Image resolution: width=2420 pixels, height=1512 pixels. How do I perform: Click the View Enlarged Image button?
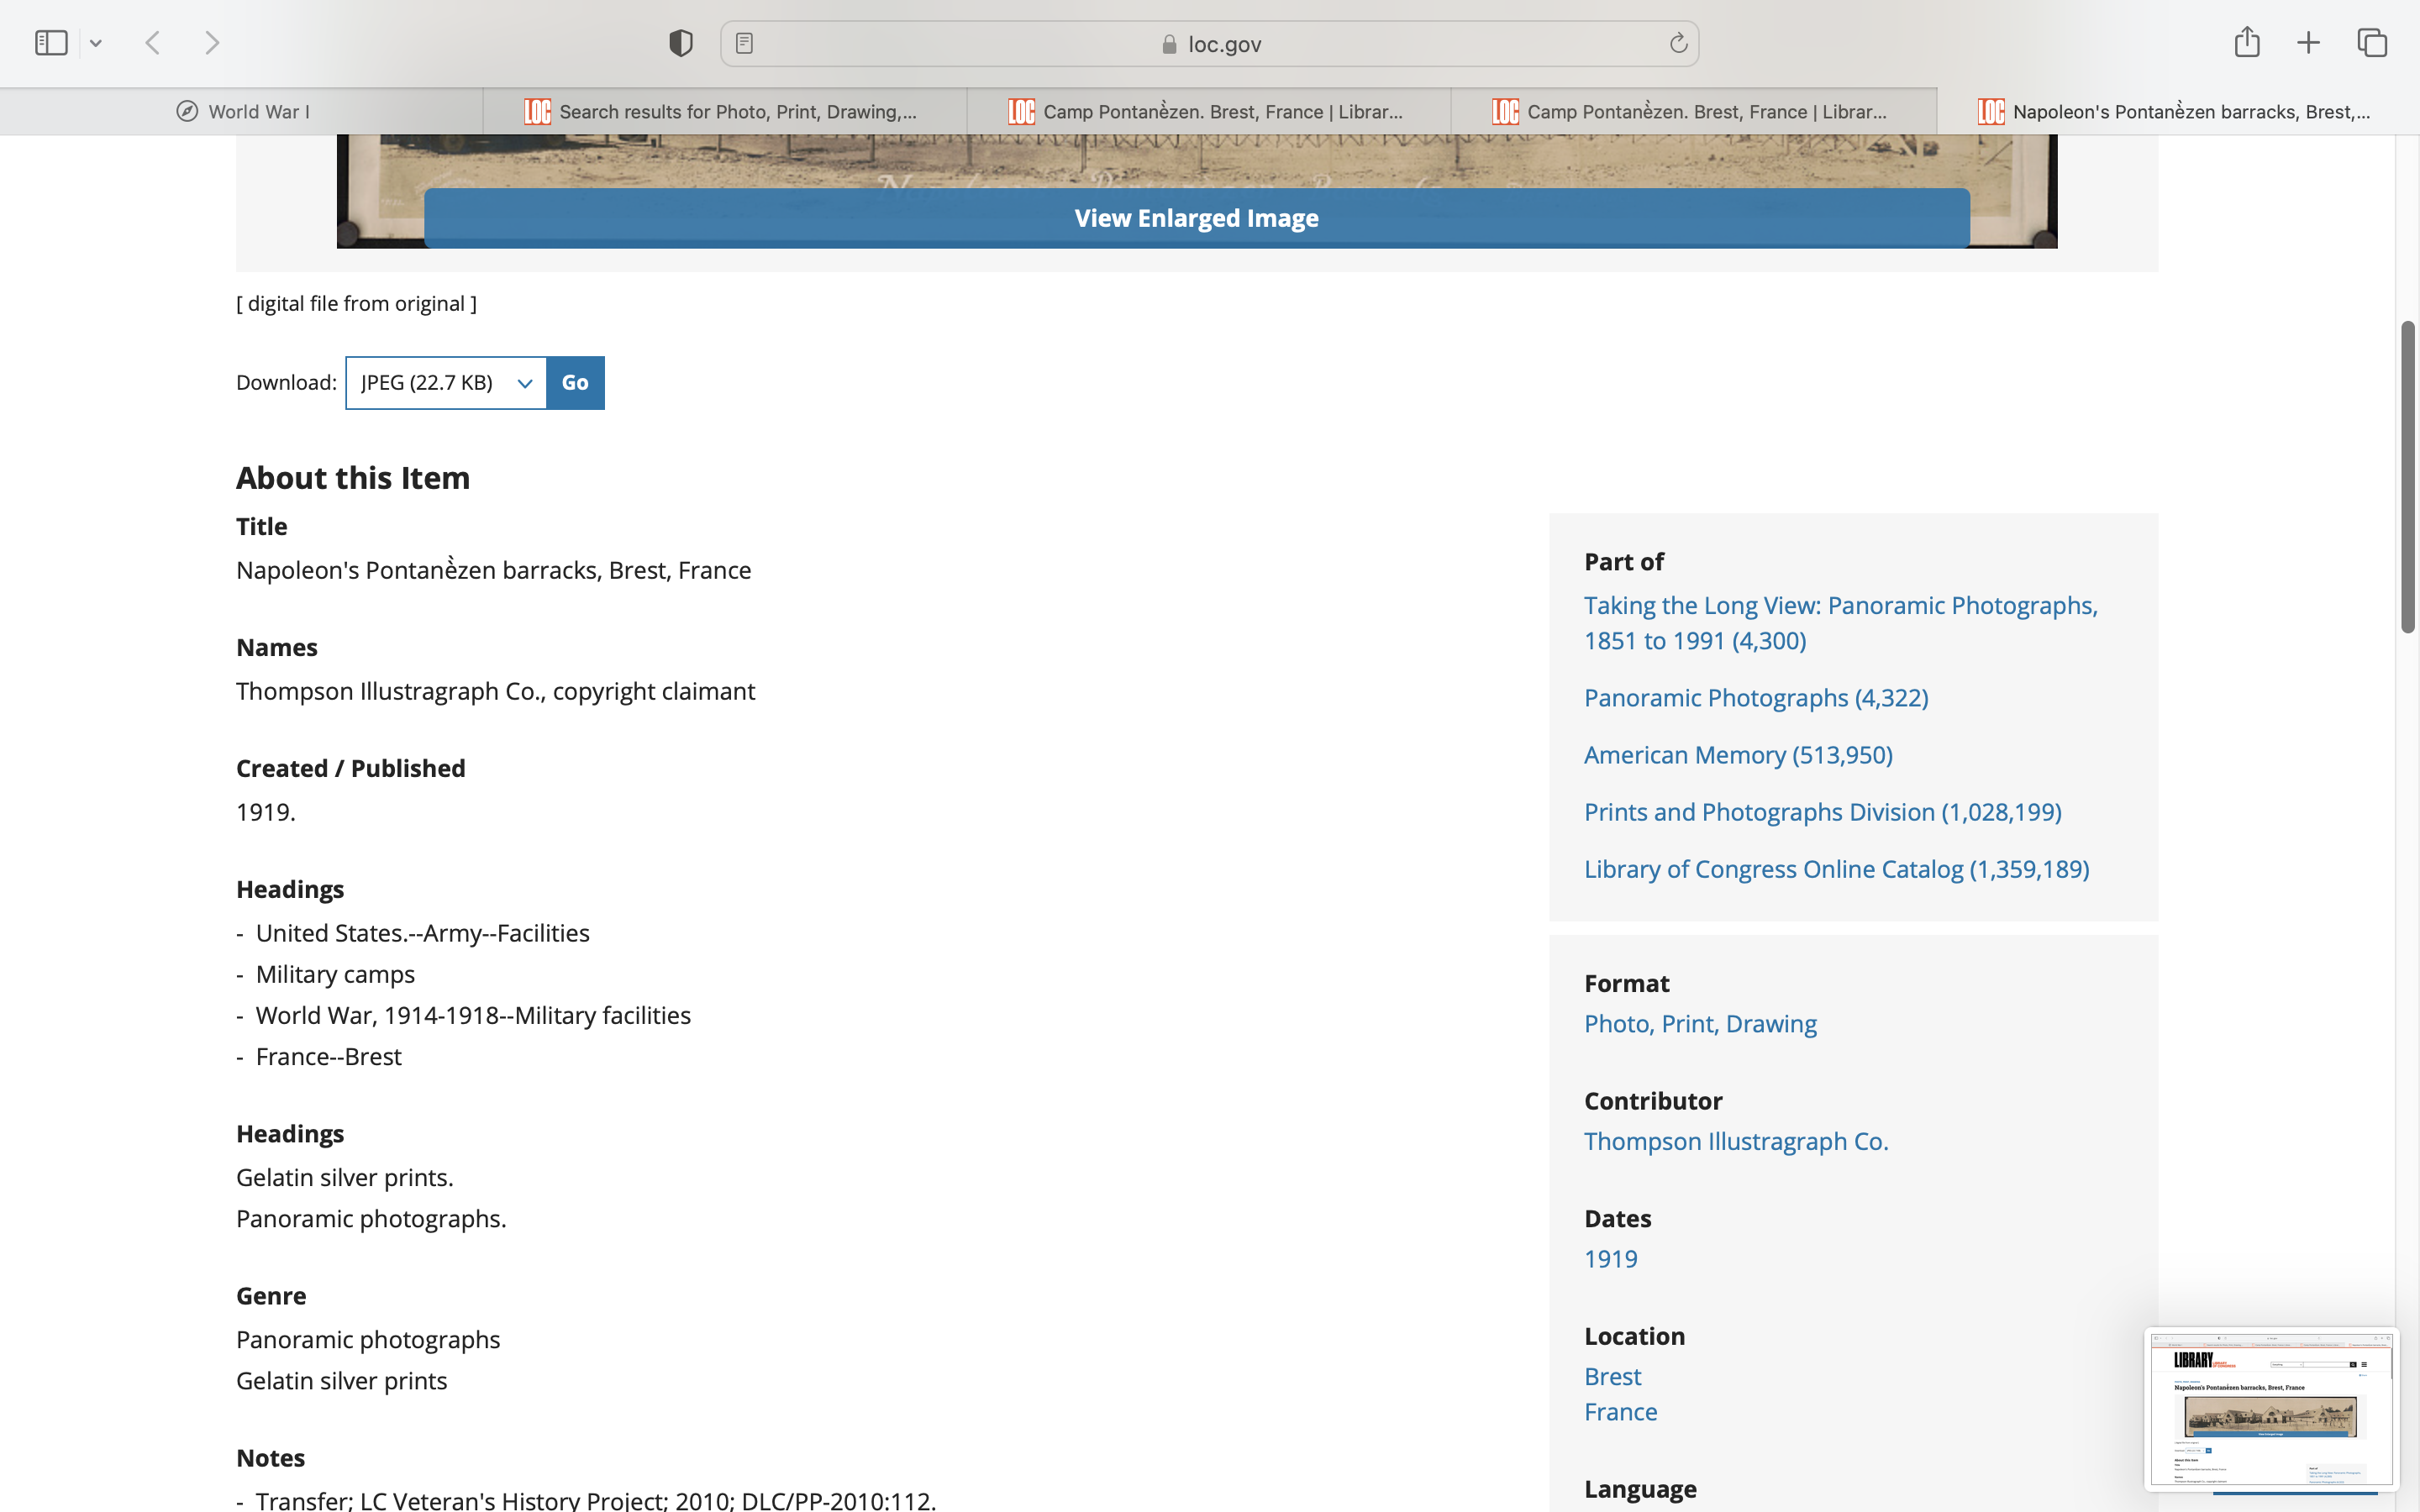1196,218
